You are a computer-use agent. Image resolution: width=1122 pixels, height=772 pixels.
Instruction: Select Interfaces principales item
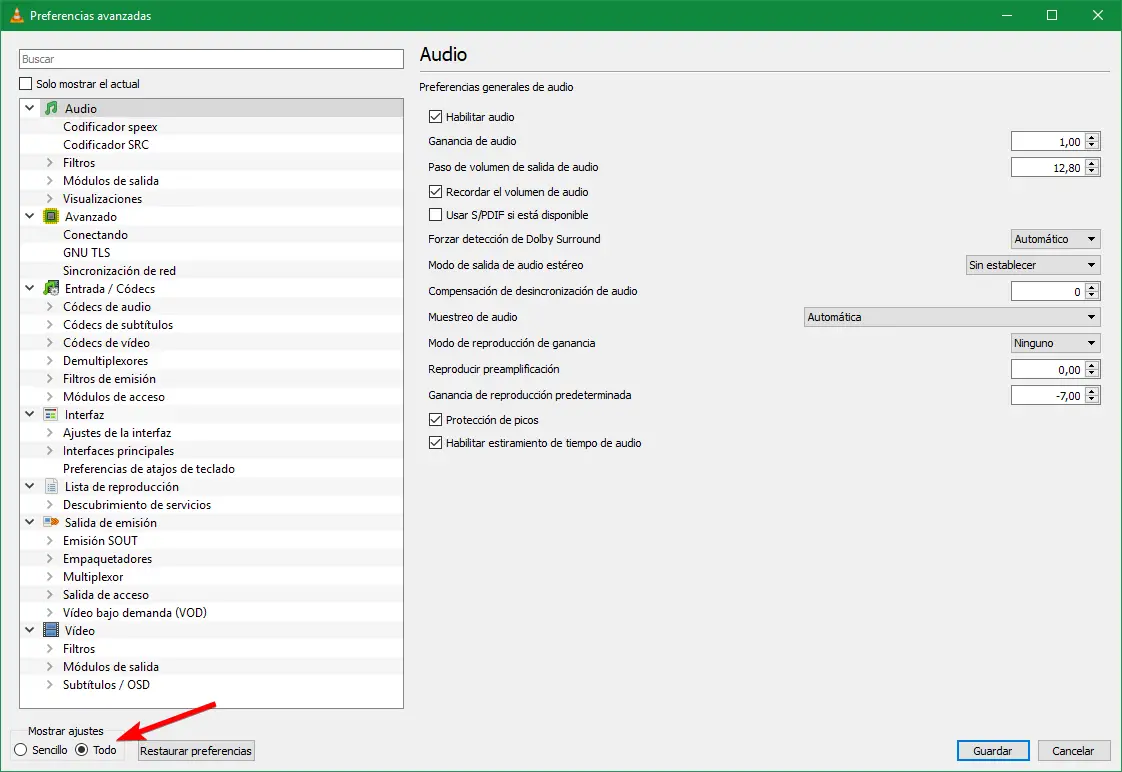(x=118, y=451)
